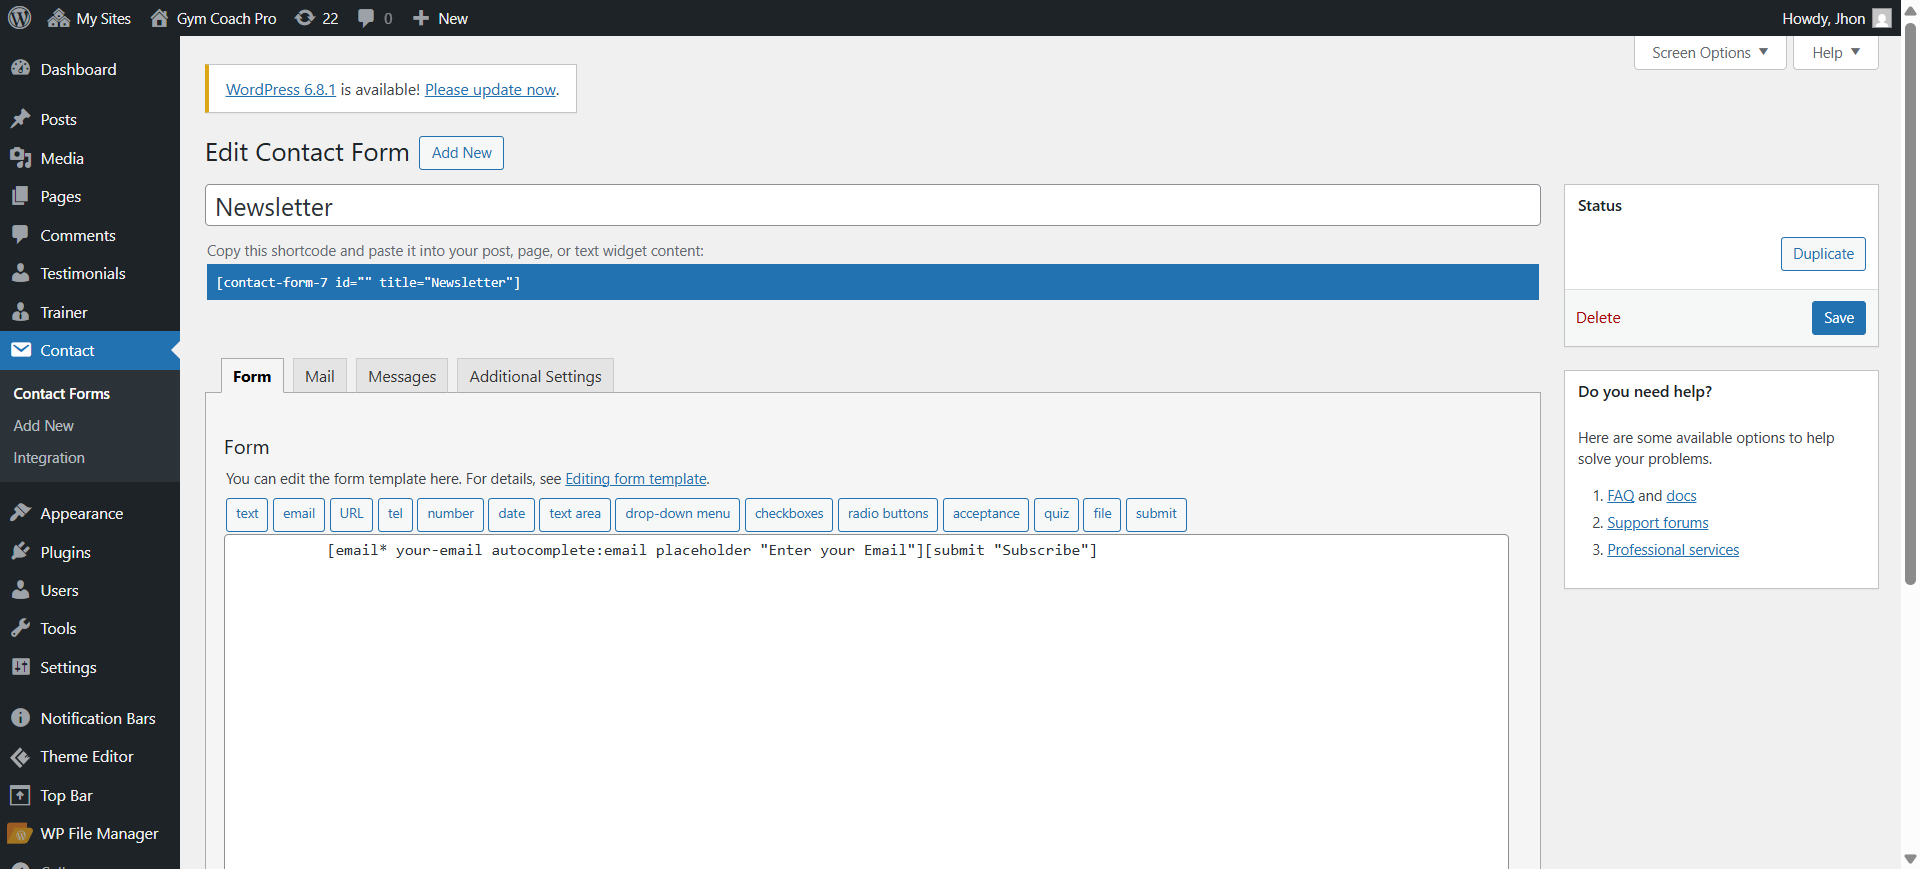This screenshot has width=1920, height=869.
Task: Click the Newsletter title input field
Action: (x=872, y=206)
